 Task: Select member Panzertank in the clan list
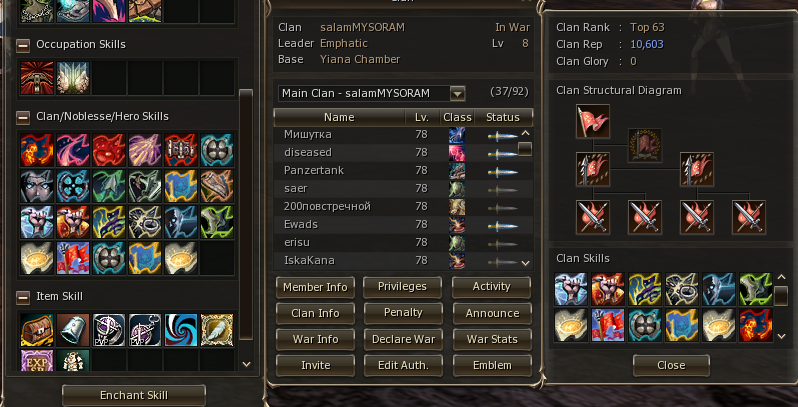(x=403, y=170)
